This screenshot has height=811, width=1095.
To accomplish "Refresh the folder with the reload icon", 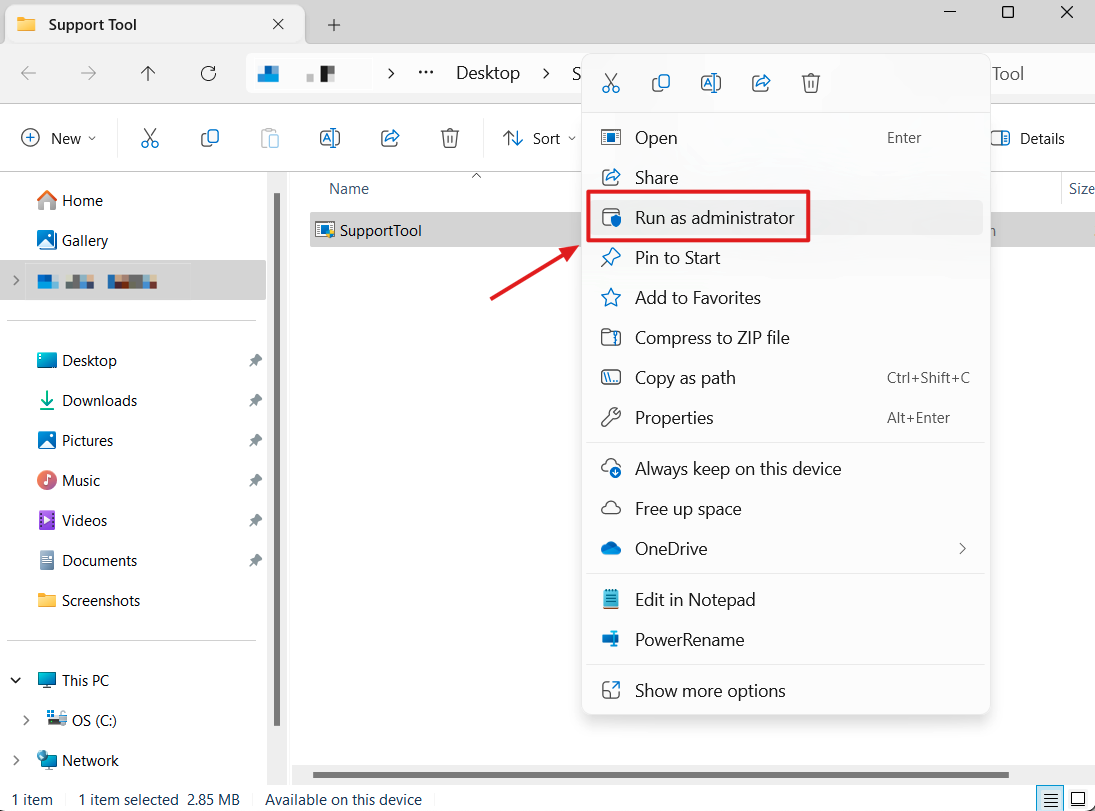I will pos(208,73).
